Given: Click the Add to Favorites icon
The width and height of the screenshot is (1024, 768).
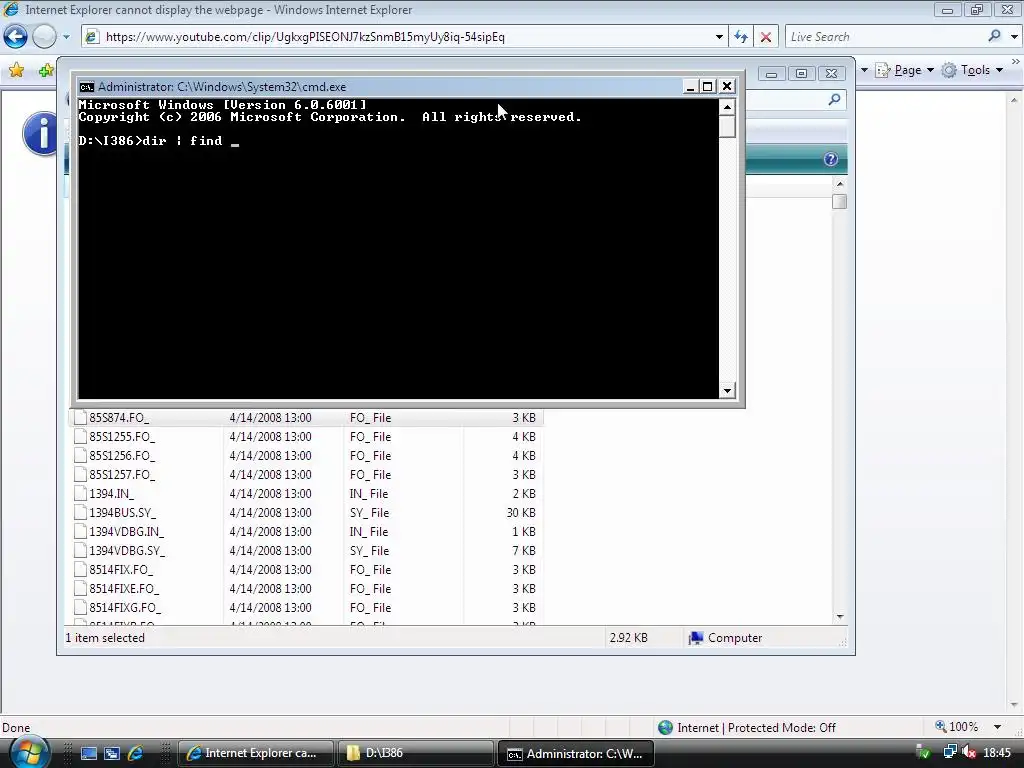Looking at the screenshot, I should tap(46, 70).
